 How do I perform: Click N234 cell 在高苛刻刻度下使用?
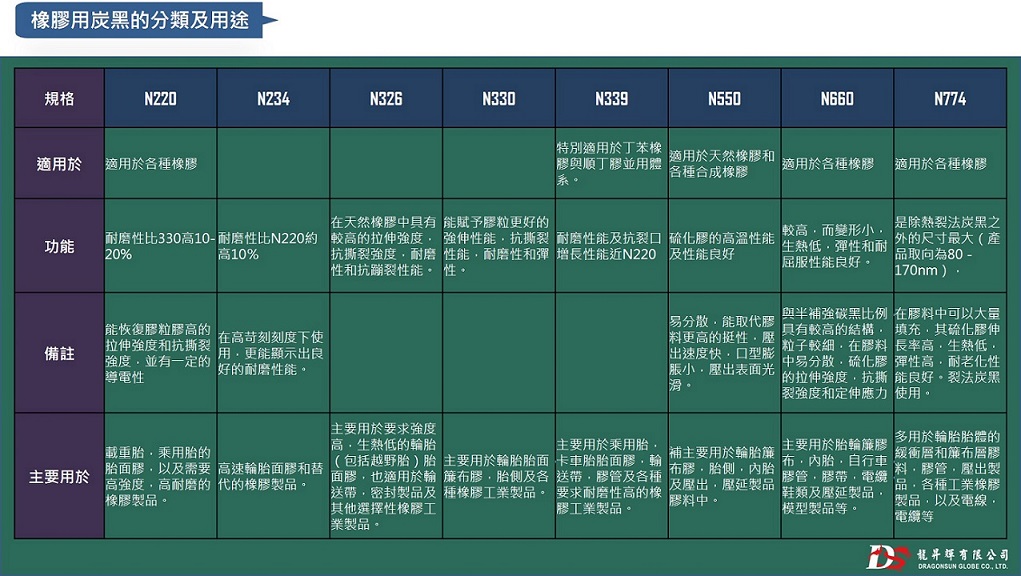271,353
